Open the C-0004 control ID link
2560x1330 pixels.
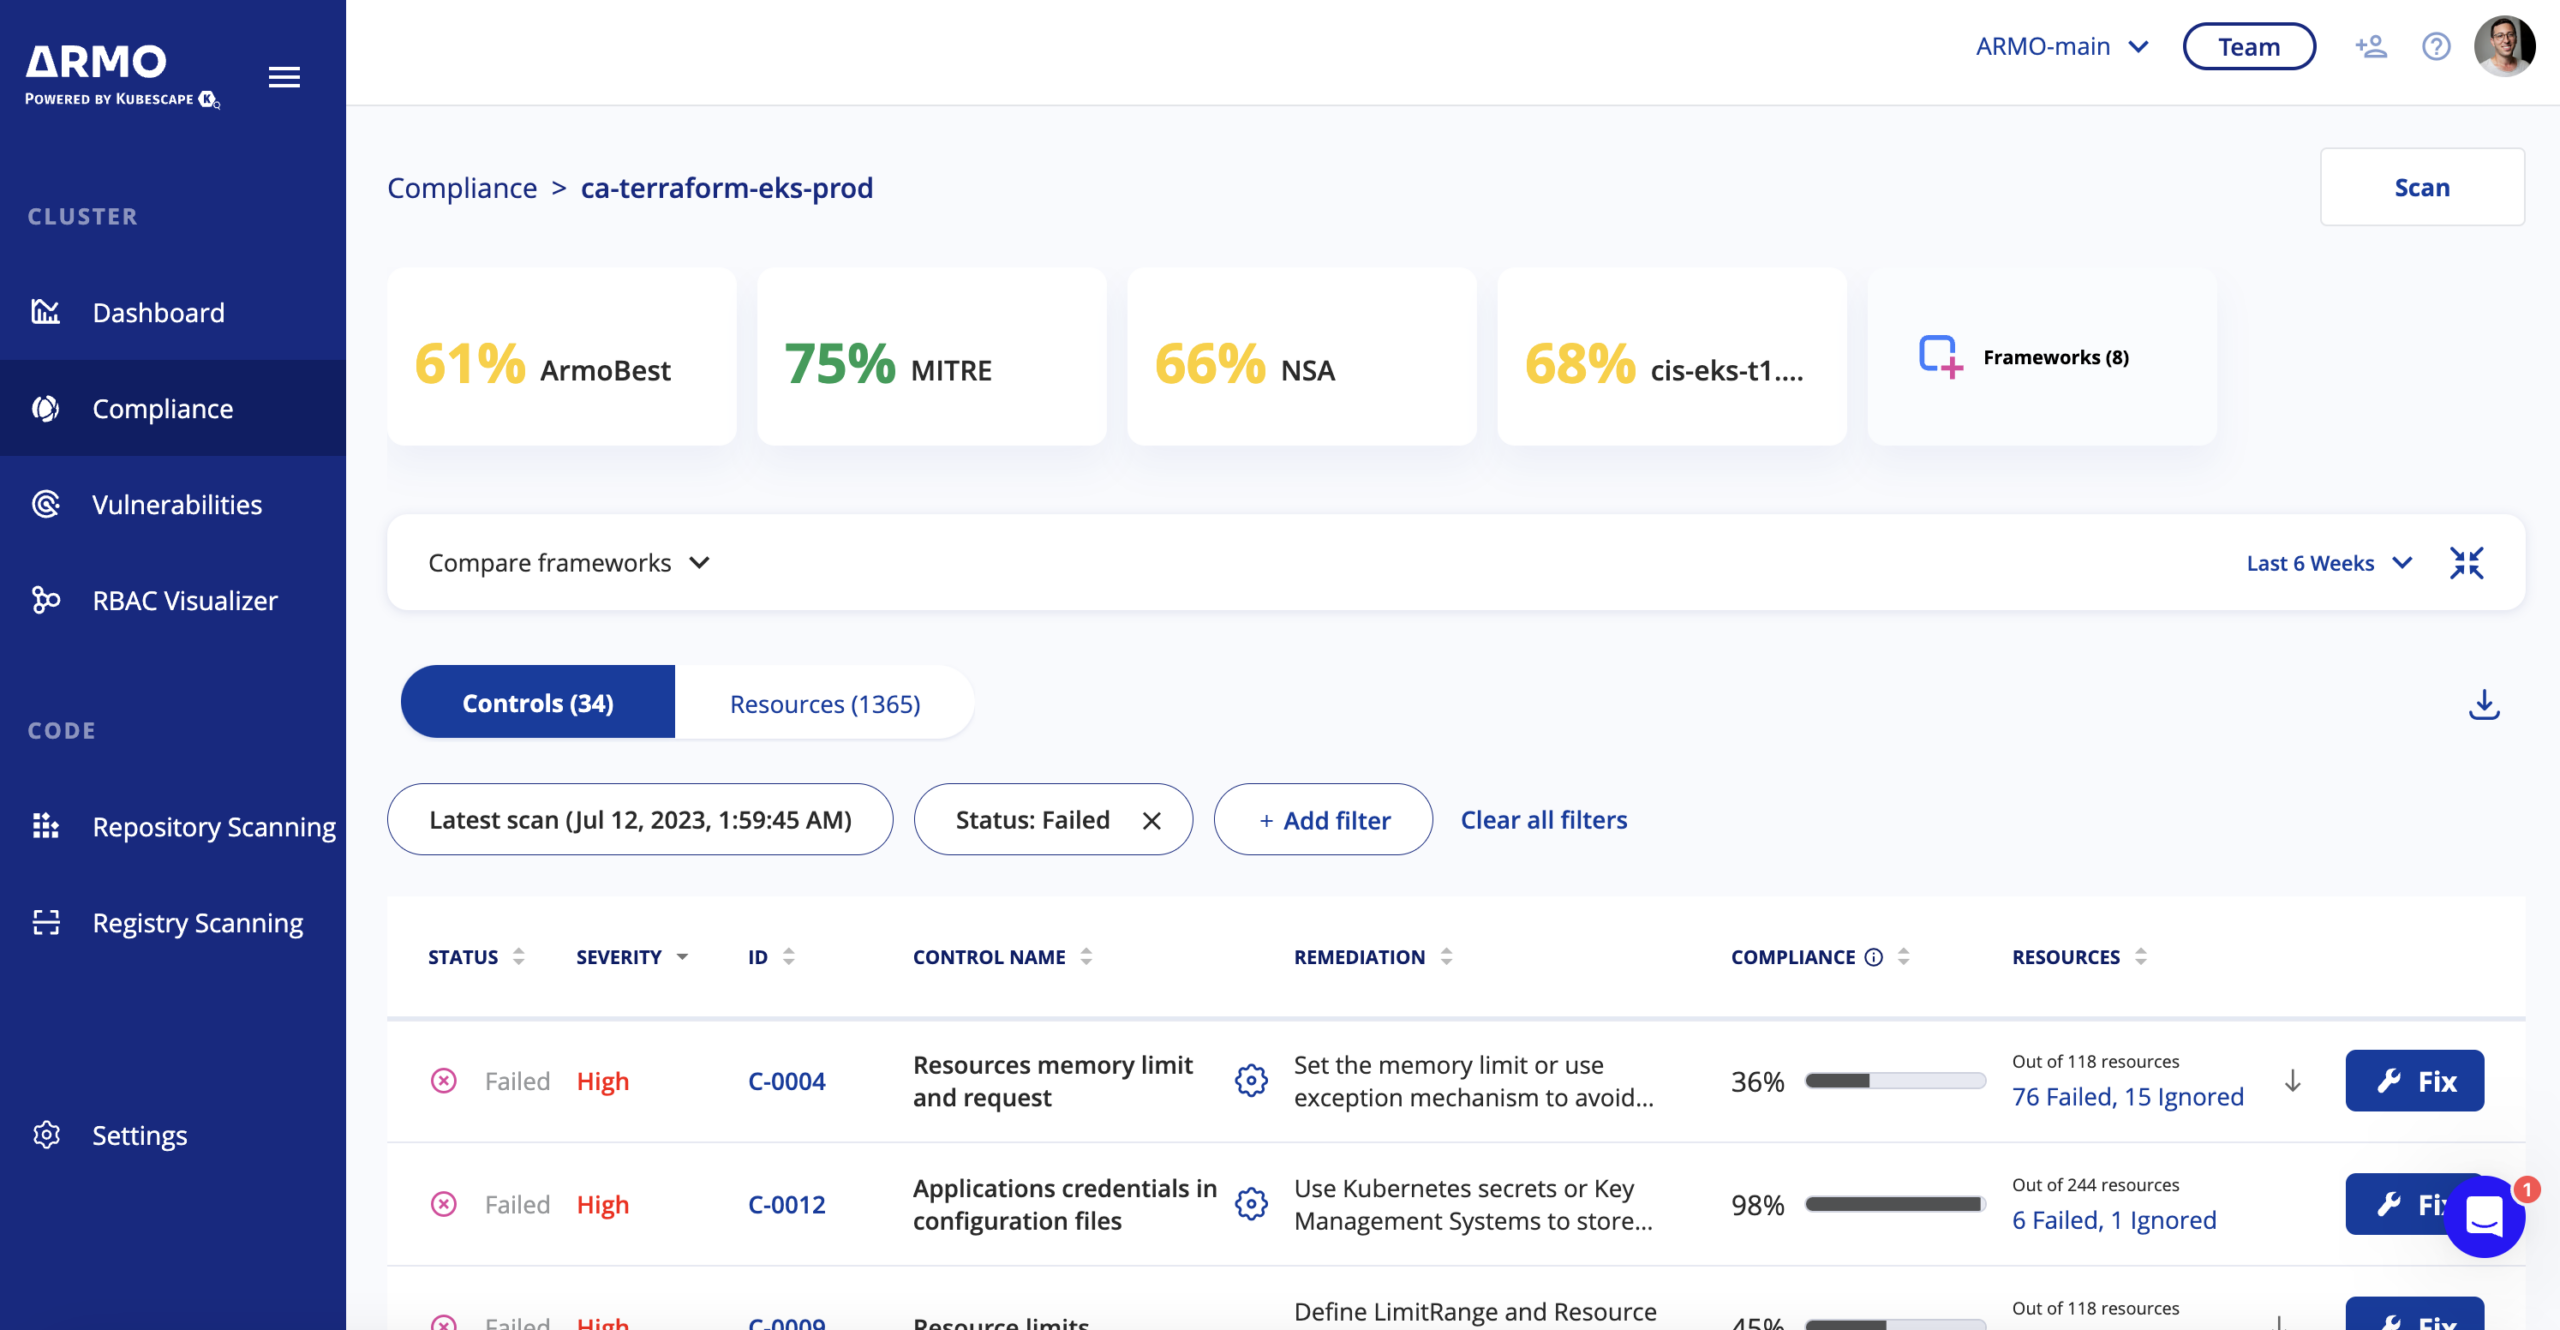[787, 1081]
